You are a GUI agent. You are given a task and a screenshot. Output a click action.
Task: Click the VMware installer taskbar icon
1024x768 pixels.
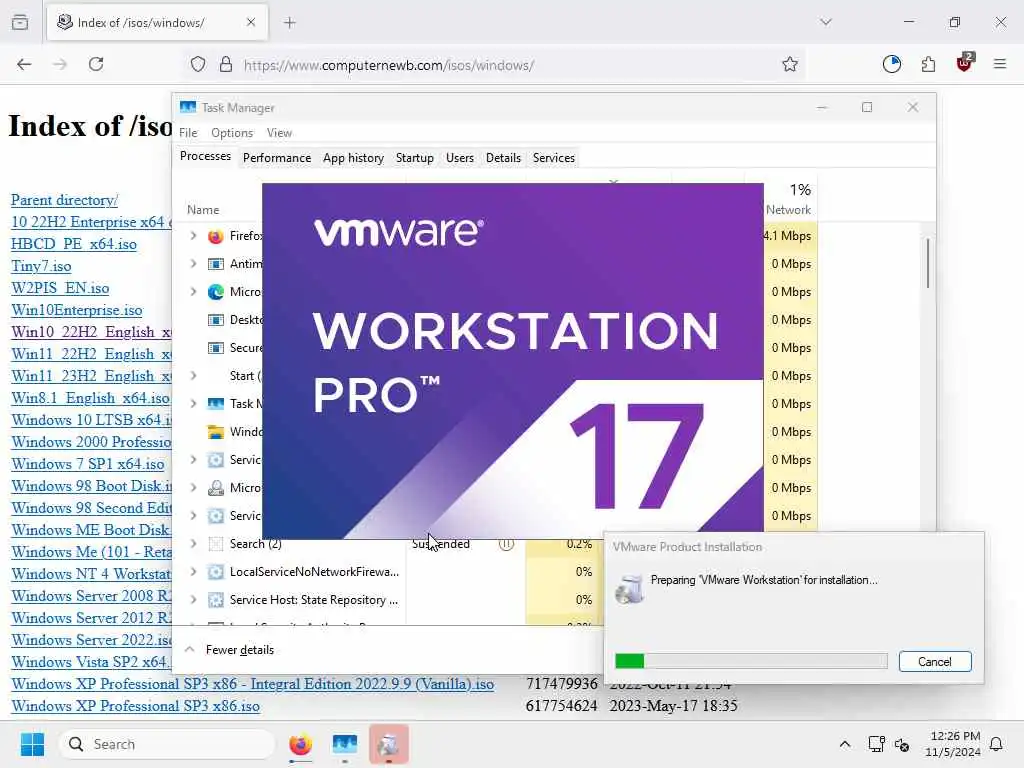tap(389, 744)
